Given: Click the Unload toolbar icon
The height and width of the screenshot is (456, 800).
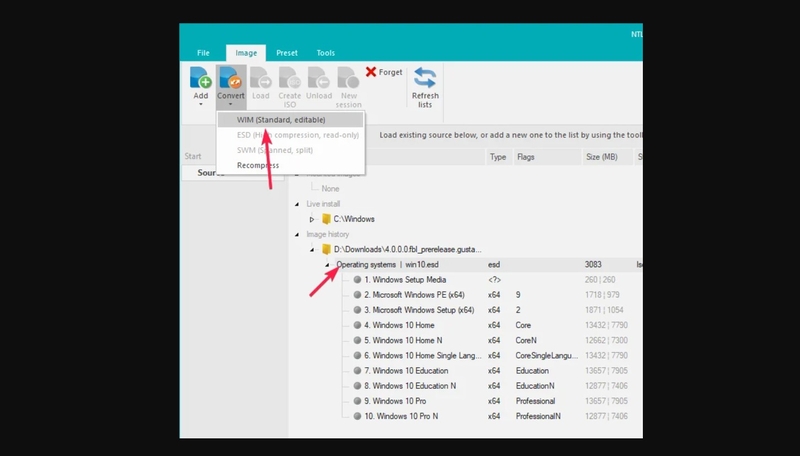Looking at the screenshot, I should click(x=319, y=78).
